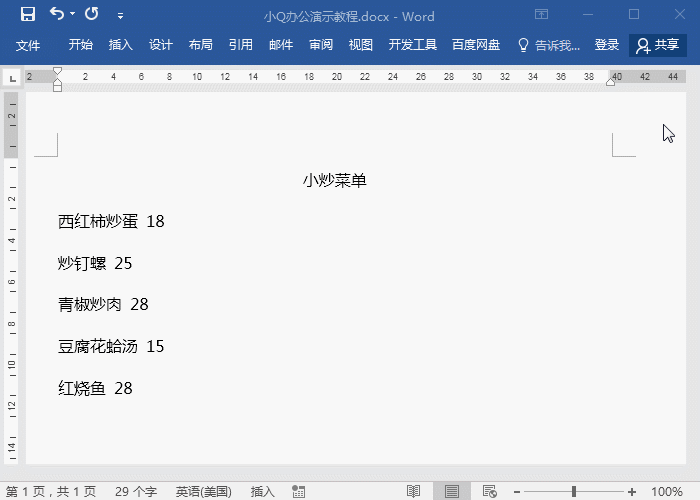Toggle the 插入 overtype mode indicator
The width and height of the screenshot is (700, 500).
click(x=262, y=492)
